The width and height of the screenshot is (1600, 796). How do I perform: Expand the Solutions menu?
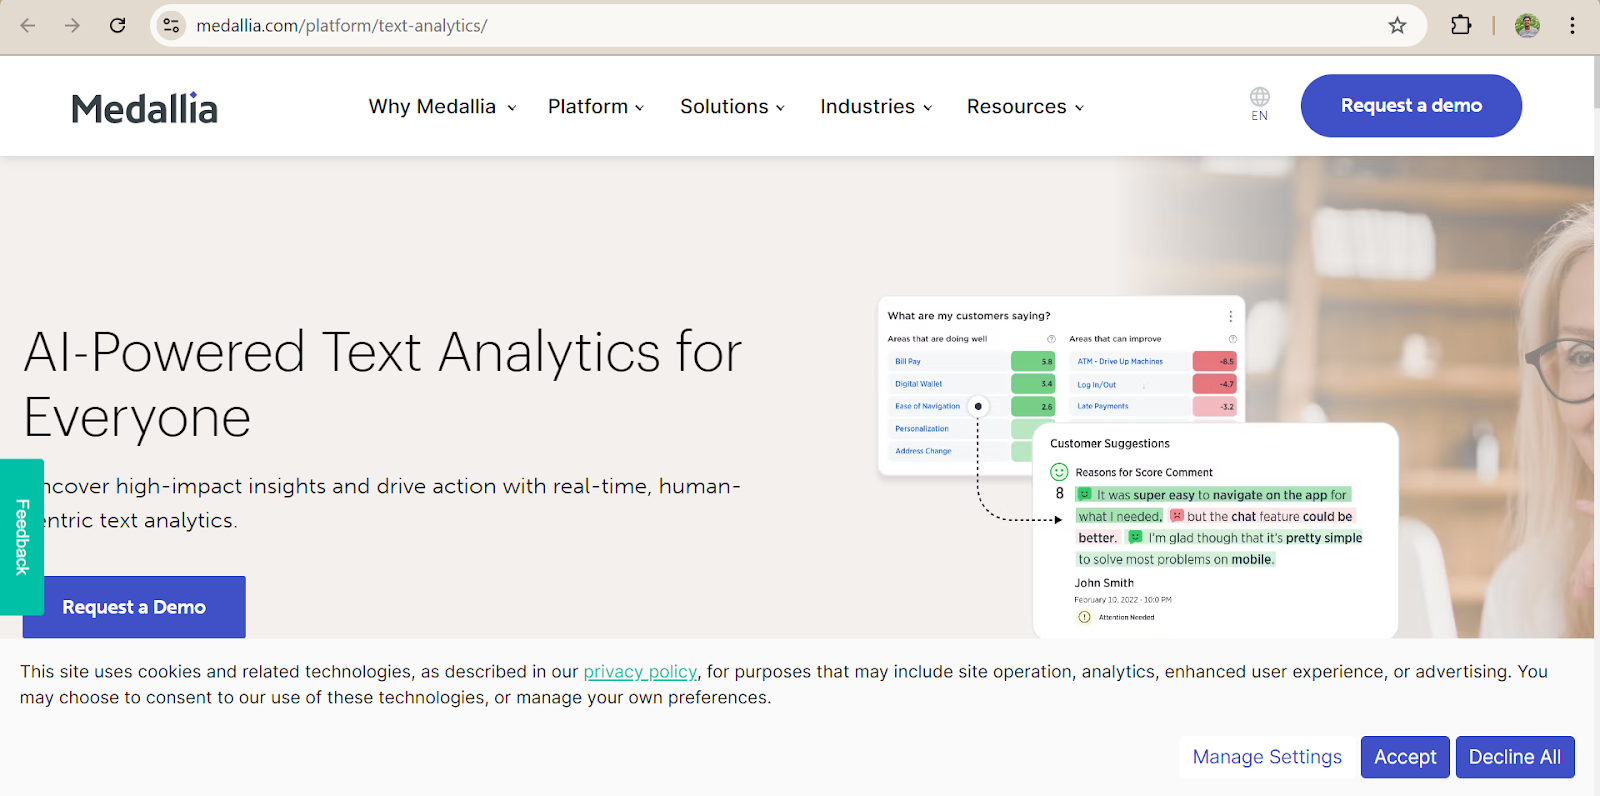pyautogui.click(x=732, y=107)
